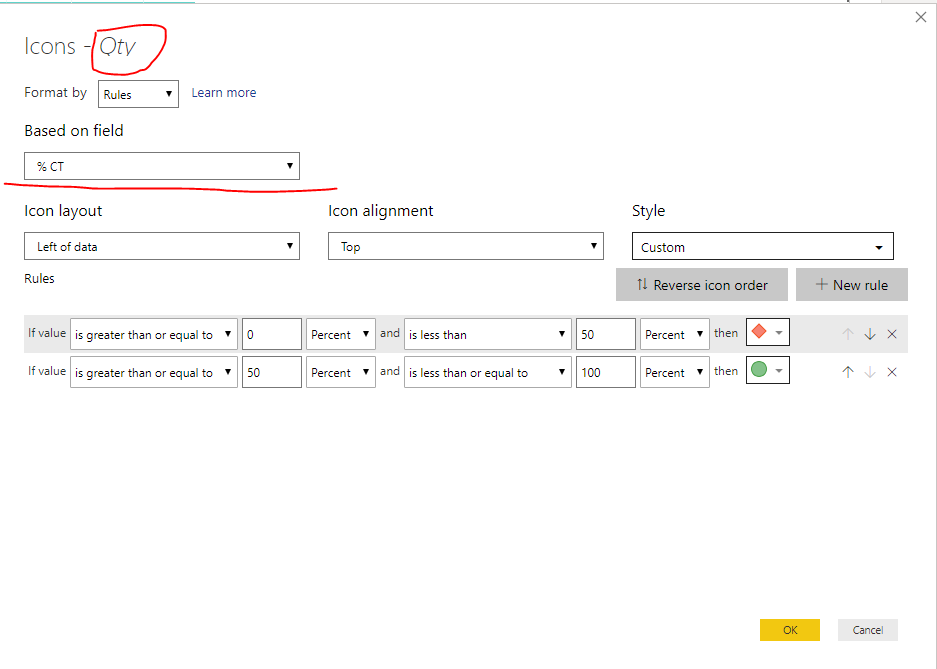The image size is (937, 669).
Task: Click second rule's maximum value field showing 100
Action: [x=605, y=372]
